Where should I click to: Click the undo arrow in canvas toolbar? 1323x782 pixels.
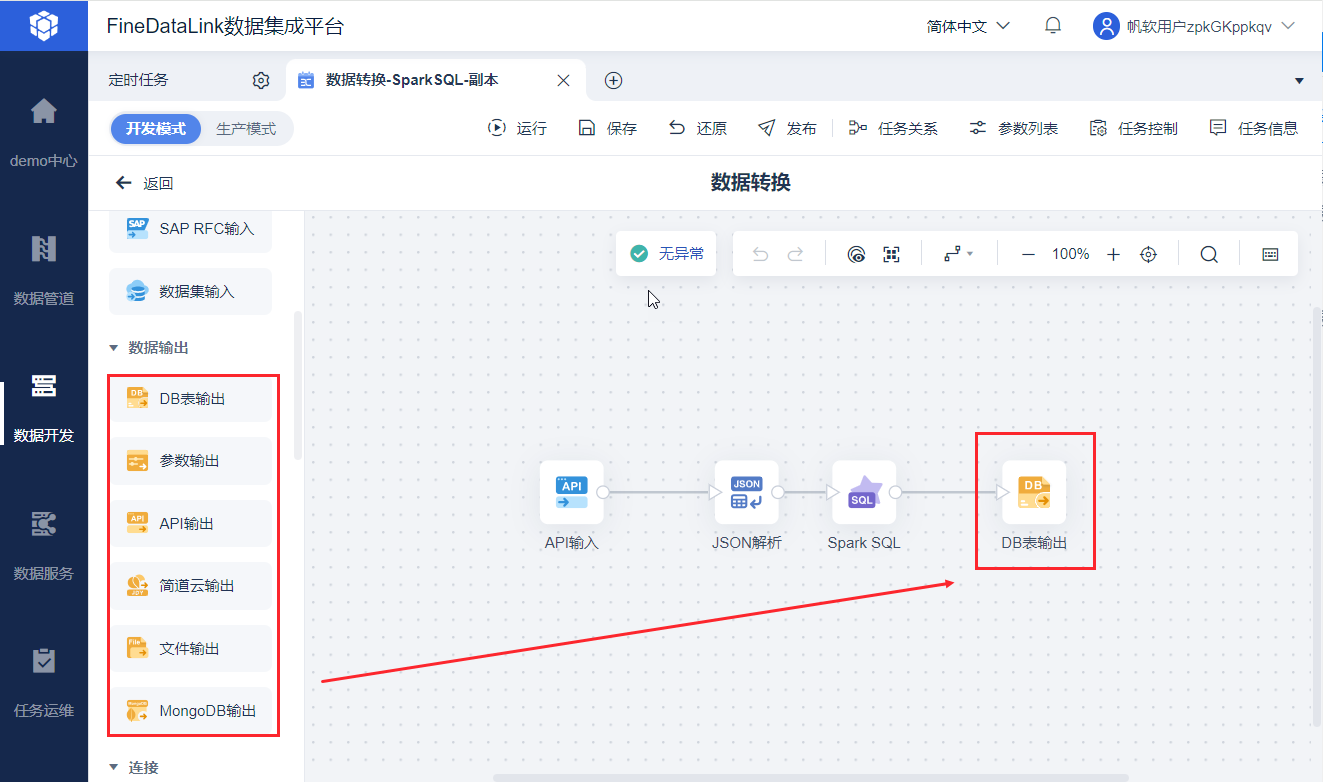coord(760,254)
